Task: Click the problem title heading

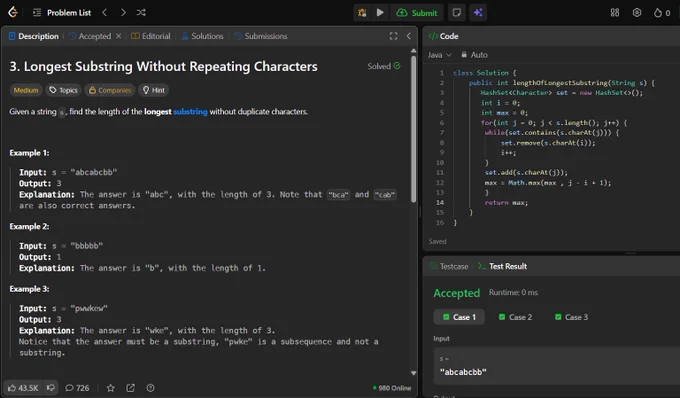Action: (x=163, y=66)
